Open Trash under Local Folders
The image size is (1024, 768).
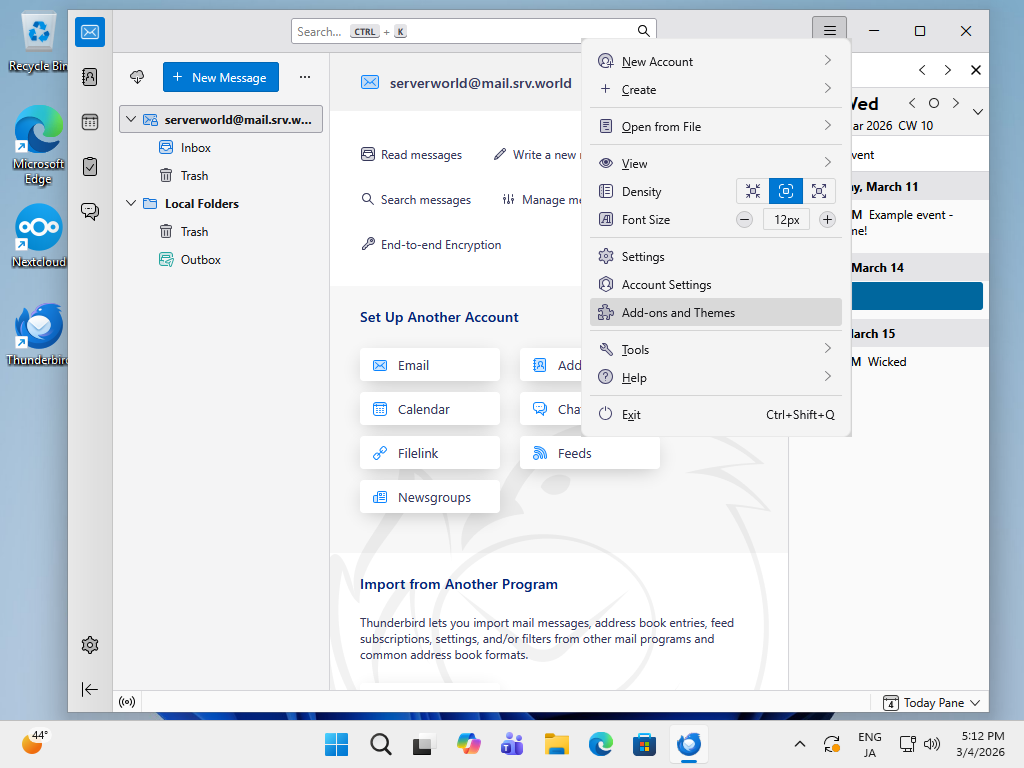[221, 232]
